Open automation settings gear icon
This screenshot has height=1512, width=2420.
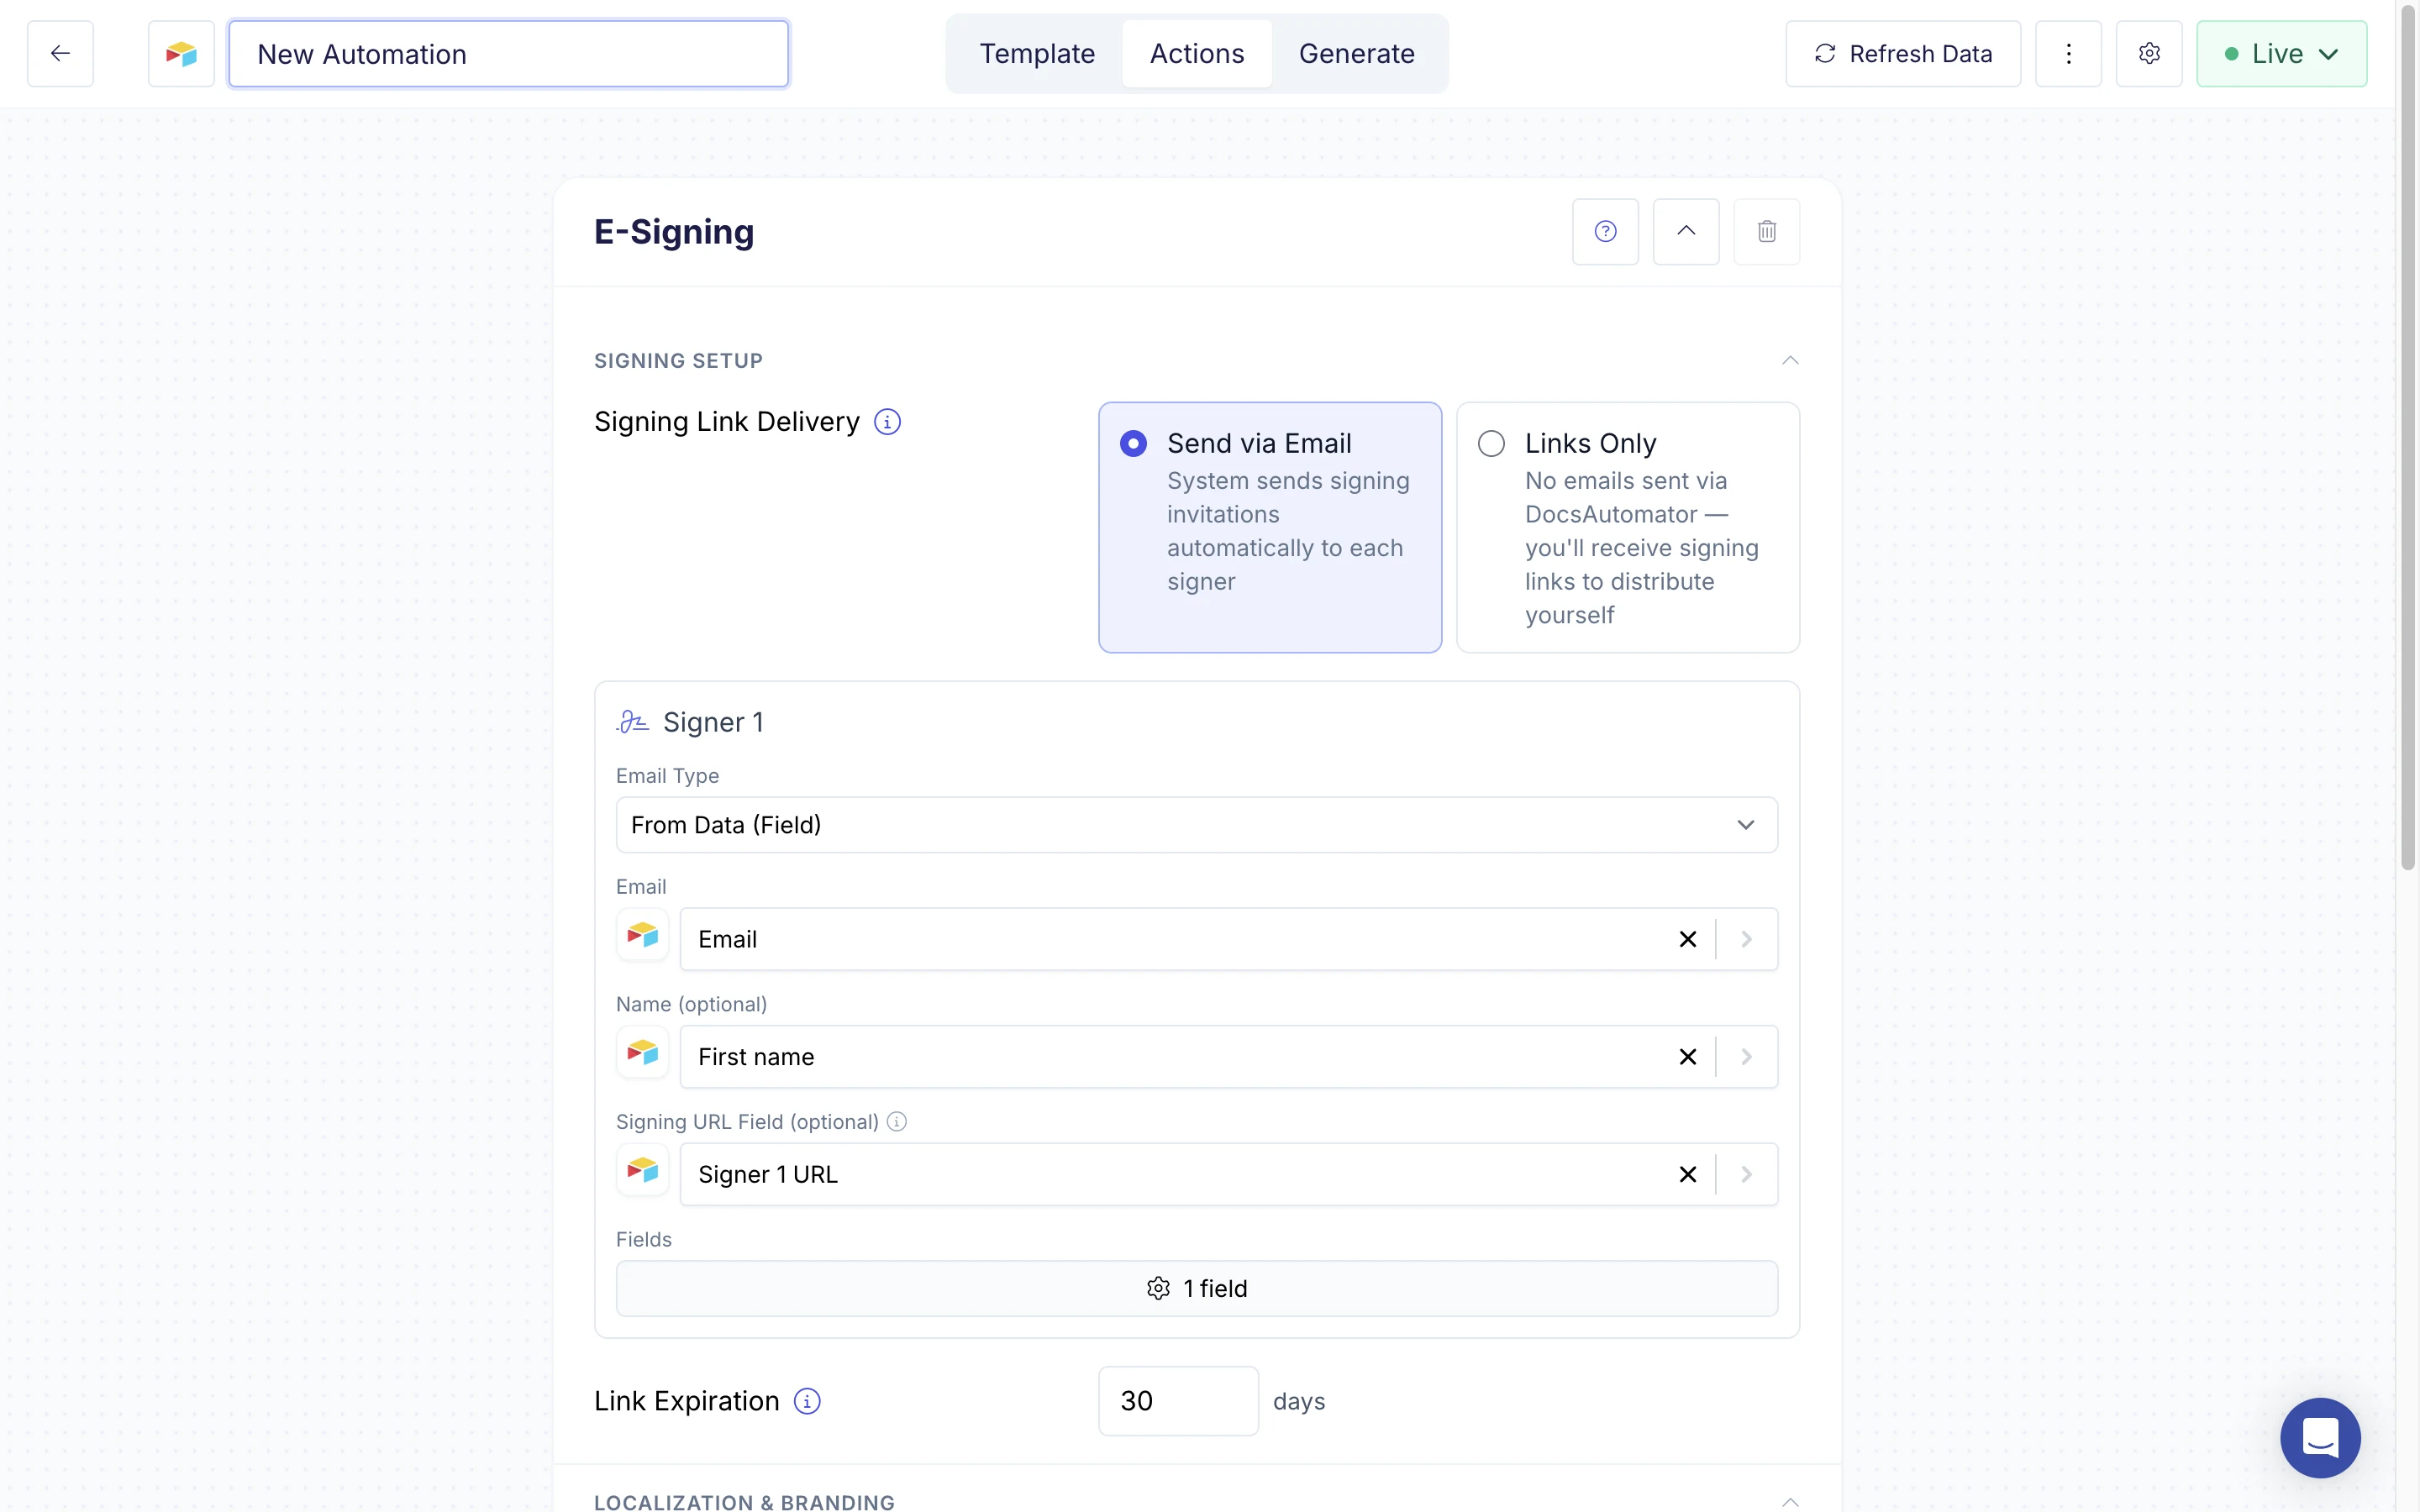pyautogui.click(x=2149, y=54)
